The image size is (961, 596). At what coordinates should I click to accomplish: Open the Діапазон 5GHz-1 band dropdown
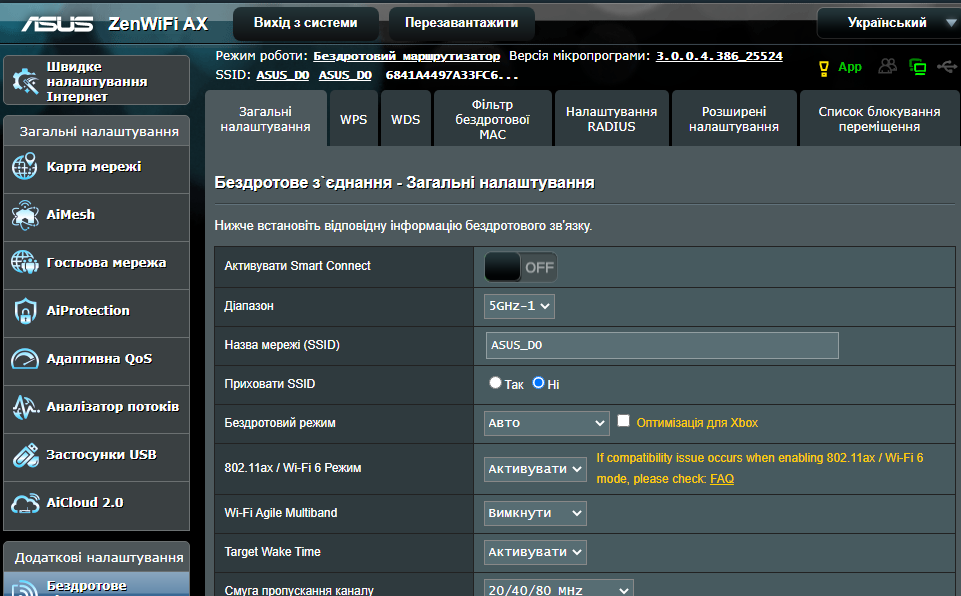click(x=519, y=306)
